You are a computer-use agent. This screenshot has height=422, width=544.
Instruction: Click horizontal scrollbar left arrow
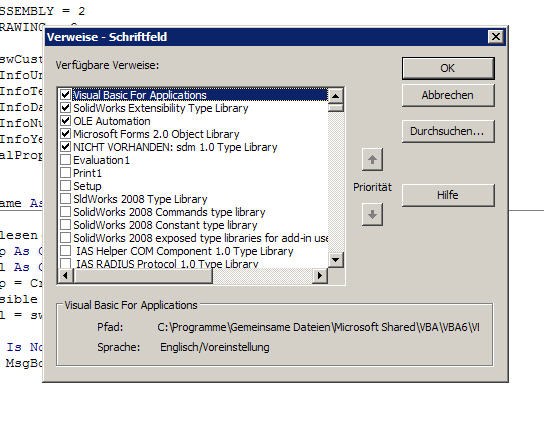coord(65,276)
